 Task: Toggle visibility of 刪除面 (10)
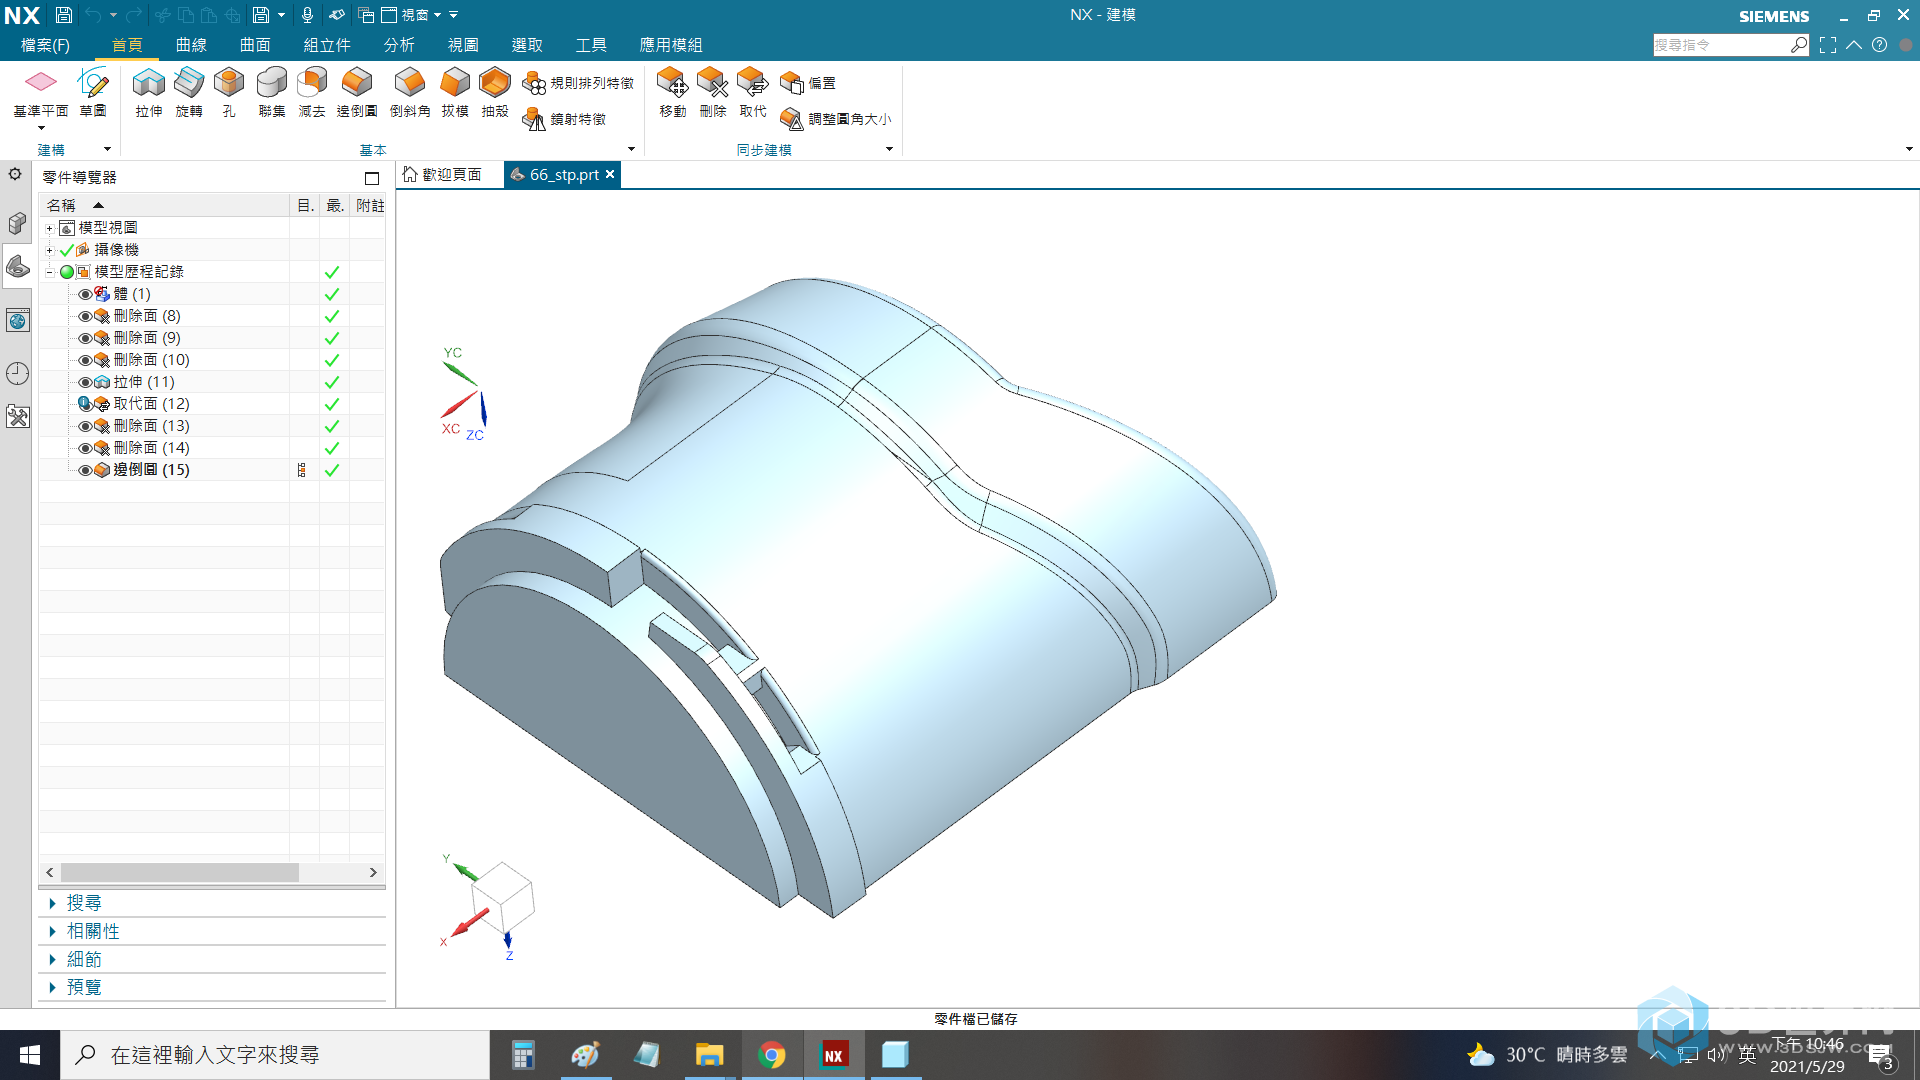pyautogui.click(x=85, y=360)
